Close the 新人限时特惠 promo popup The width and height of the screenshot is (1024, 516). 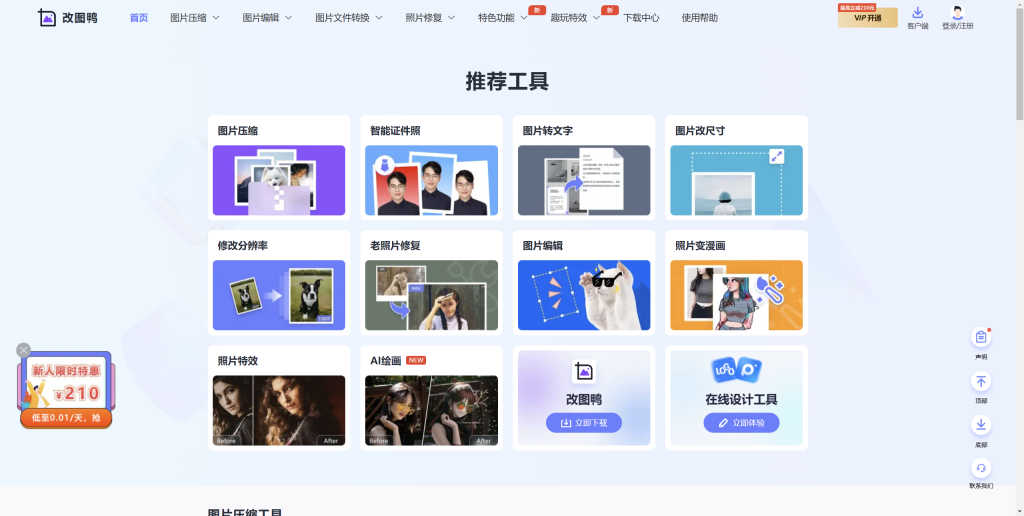point(24,350)
